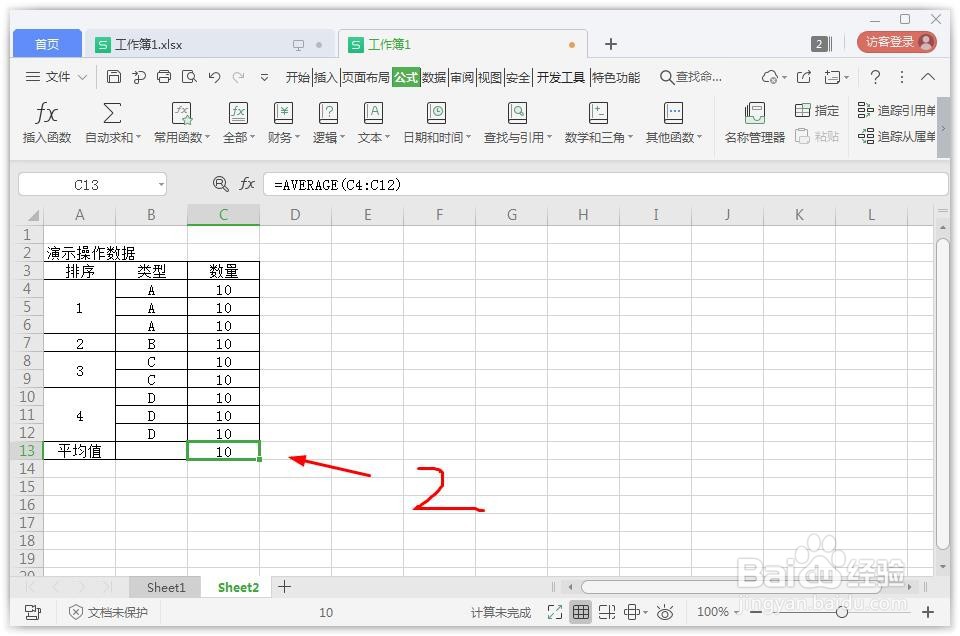Click the search command (查找命令) box
This screenshot has width=960, height=636.
tap(691, 77)
